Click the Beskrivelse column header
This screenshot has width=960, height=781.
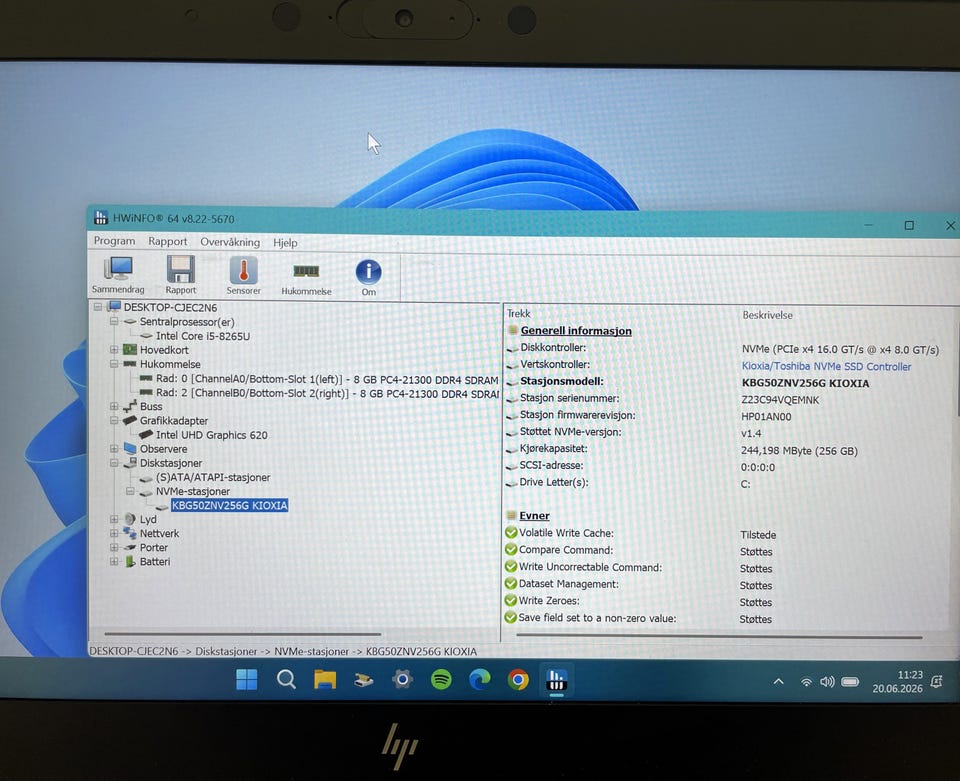tap(767, 315)
